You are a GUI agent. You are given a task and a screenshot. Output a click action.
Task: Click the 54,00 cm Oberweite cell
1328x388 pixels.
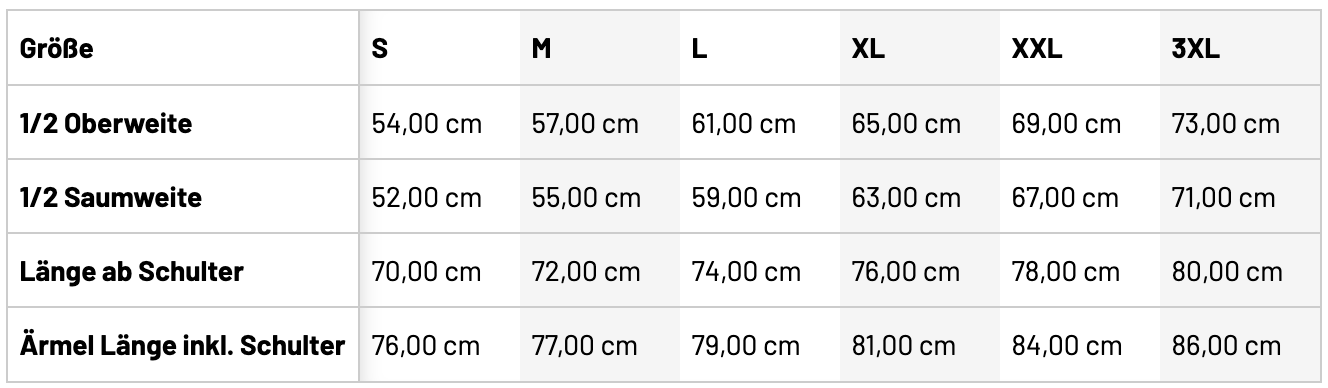tap(426, 124)
